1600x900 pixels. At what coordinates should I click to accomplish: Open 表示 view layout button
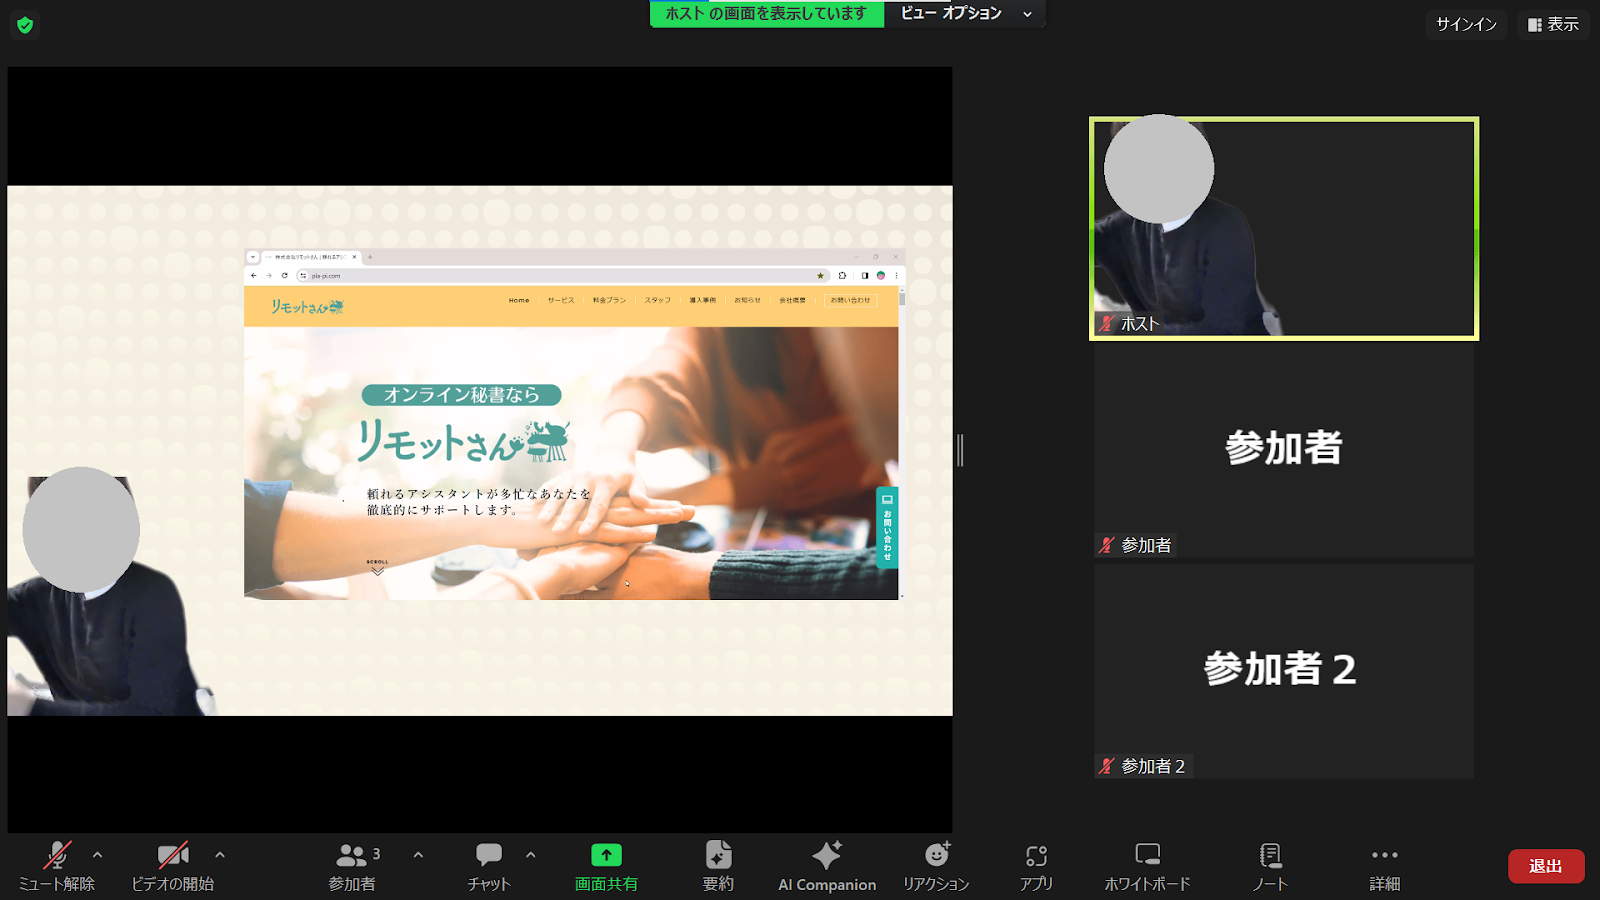coord(1553,24)
